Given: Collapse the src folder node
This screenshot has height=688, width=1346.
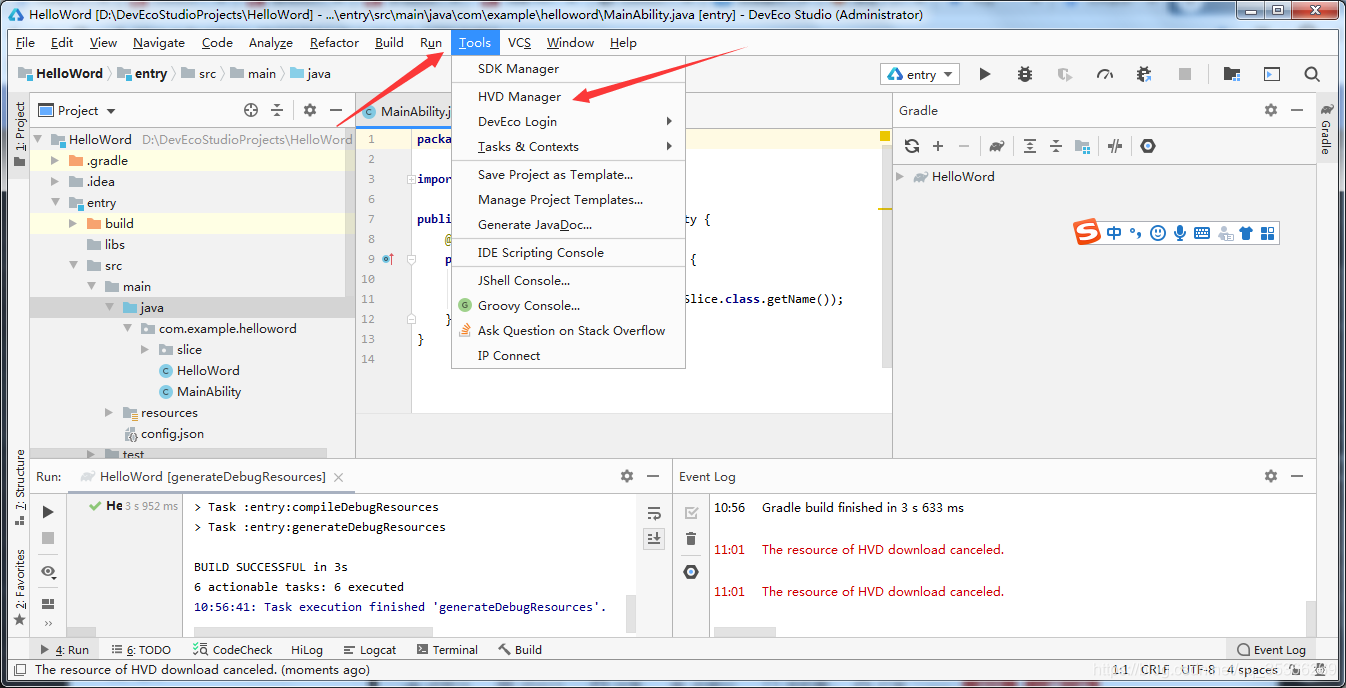Looking at the screenshot, I should (73, 265).
